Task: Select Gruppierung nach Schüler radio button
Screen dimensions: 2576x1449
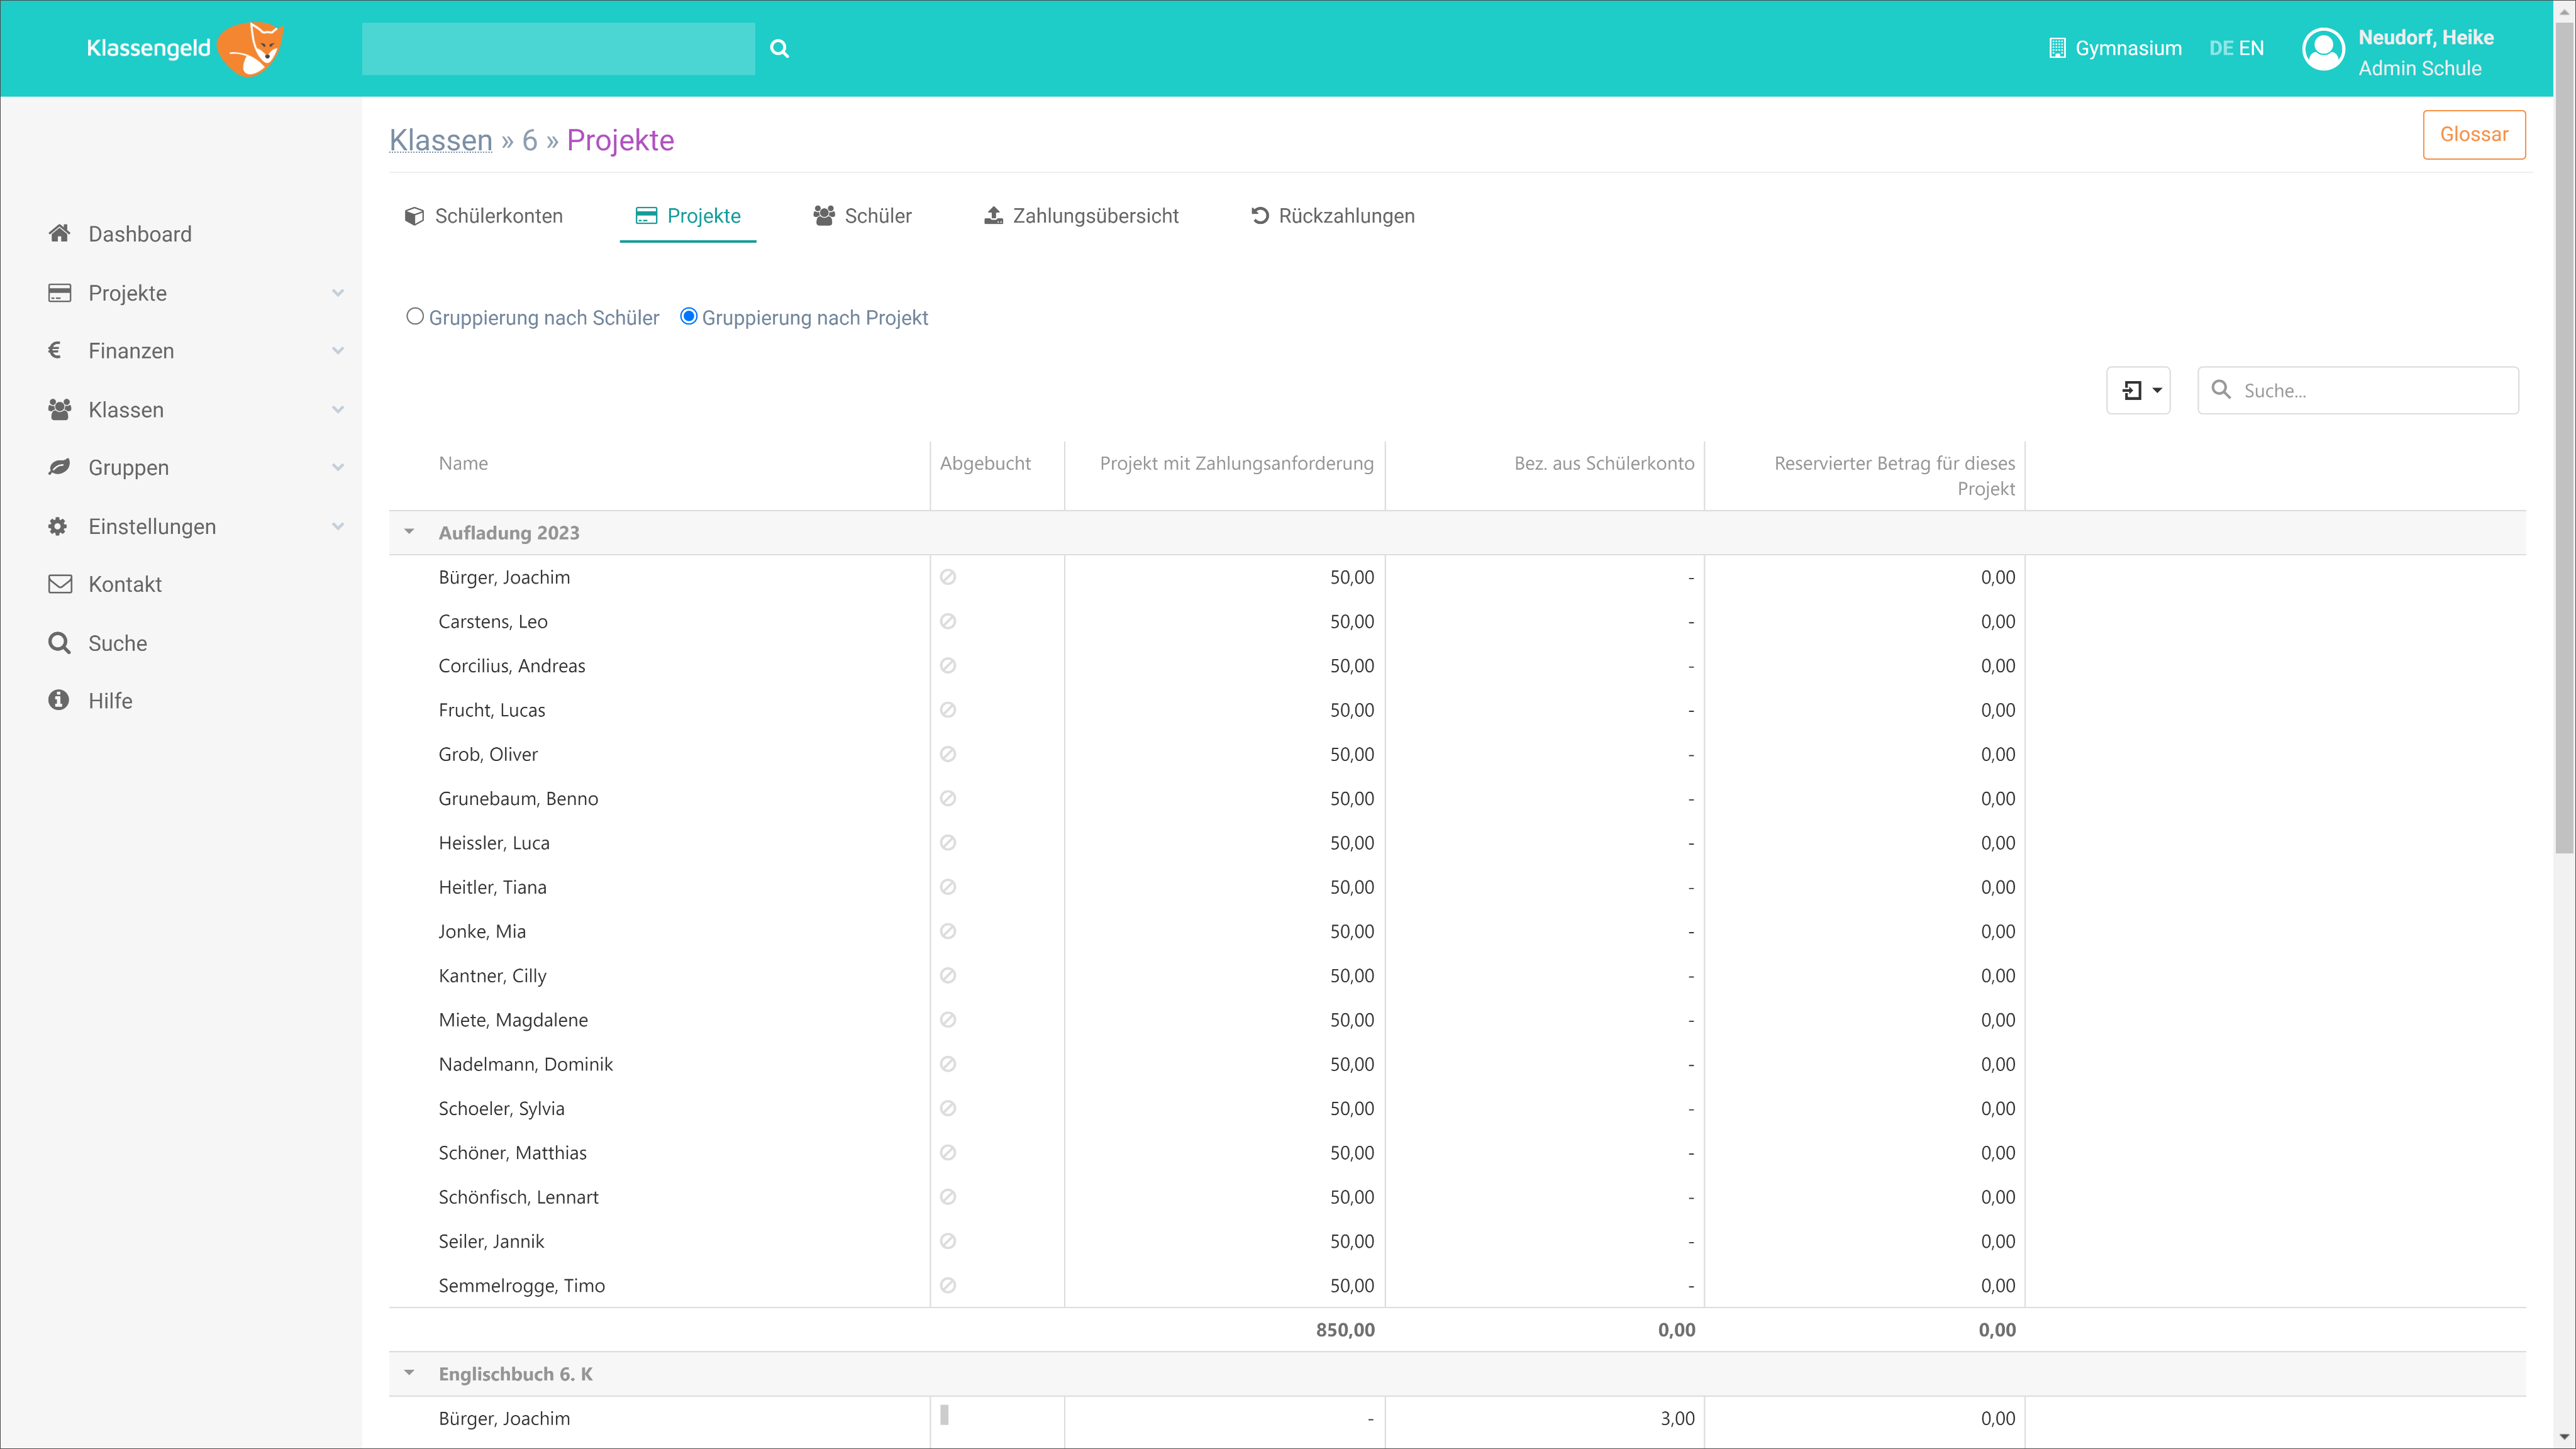Action: (415, 316)
